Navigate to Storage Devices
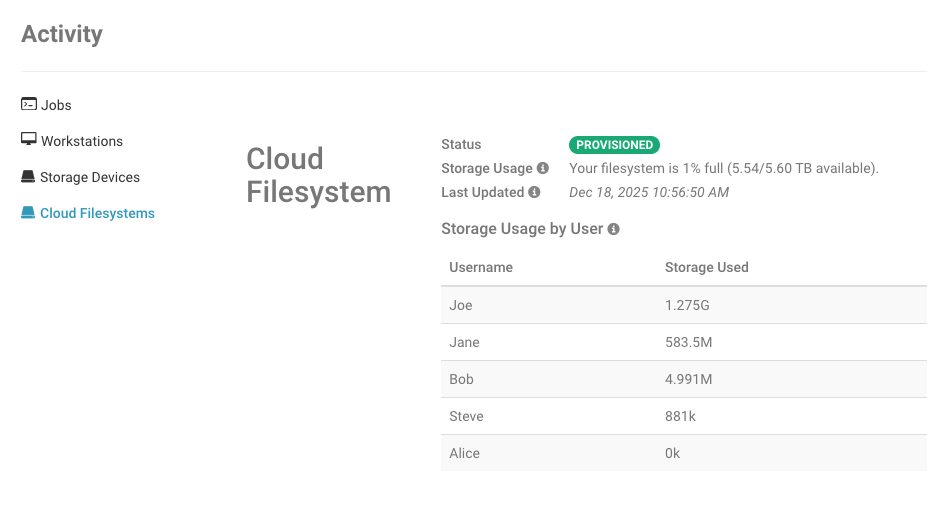This screenshot has width=946, height=506. 90,177
